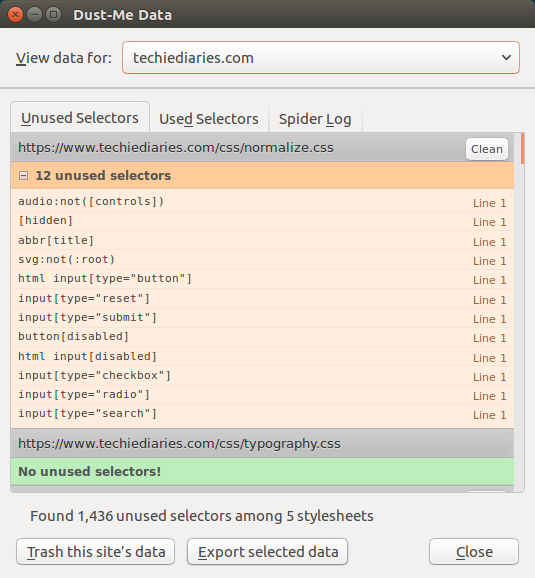Select the button[disabled] selector row

pyautogui.click(x=263, y=337)
